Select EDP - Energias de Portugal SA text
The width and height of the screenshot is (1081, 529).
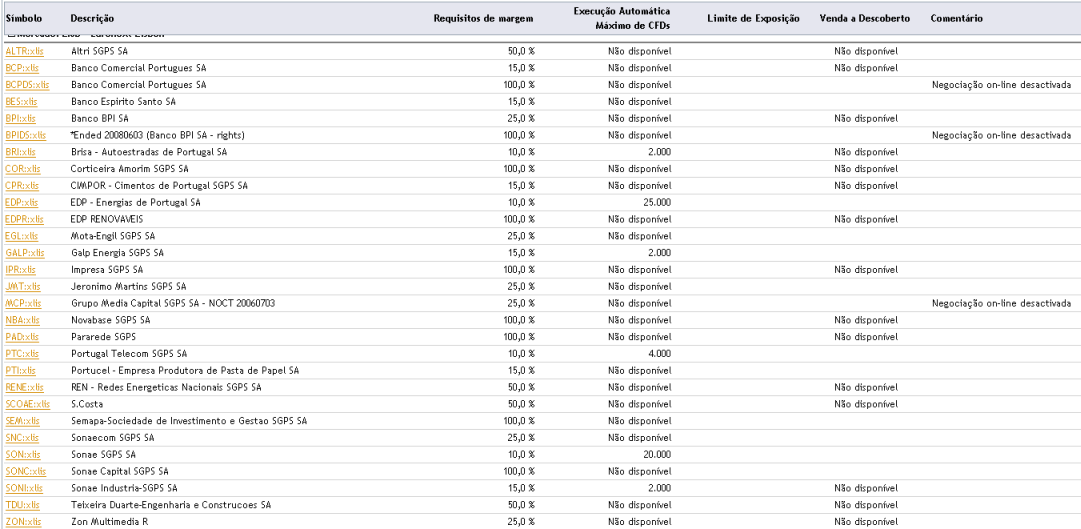point(136,203)
